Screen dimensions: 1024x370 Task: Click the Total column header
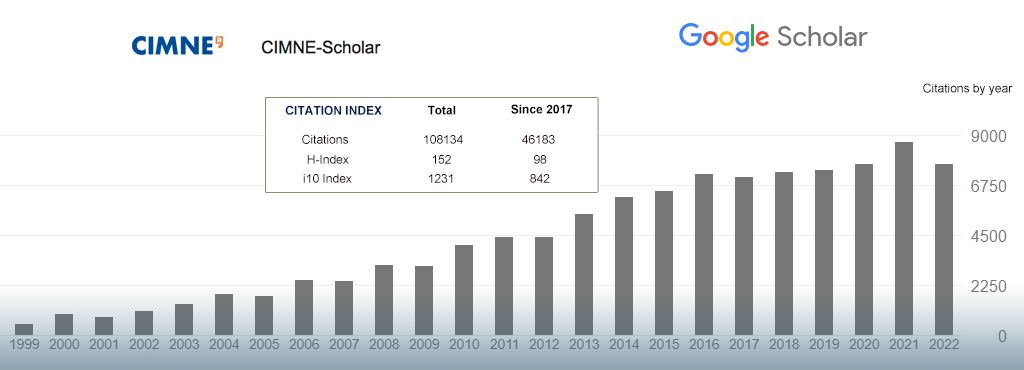click(441, 110)
